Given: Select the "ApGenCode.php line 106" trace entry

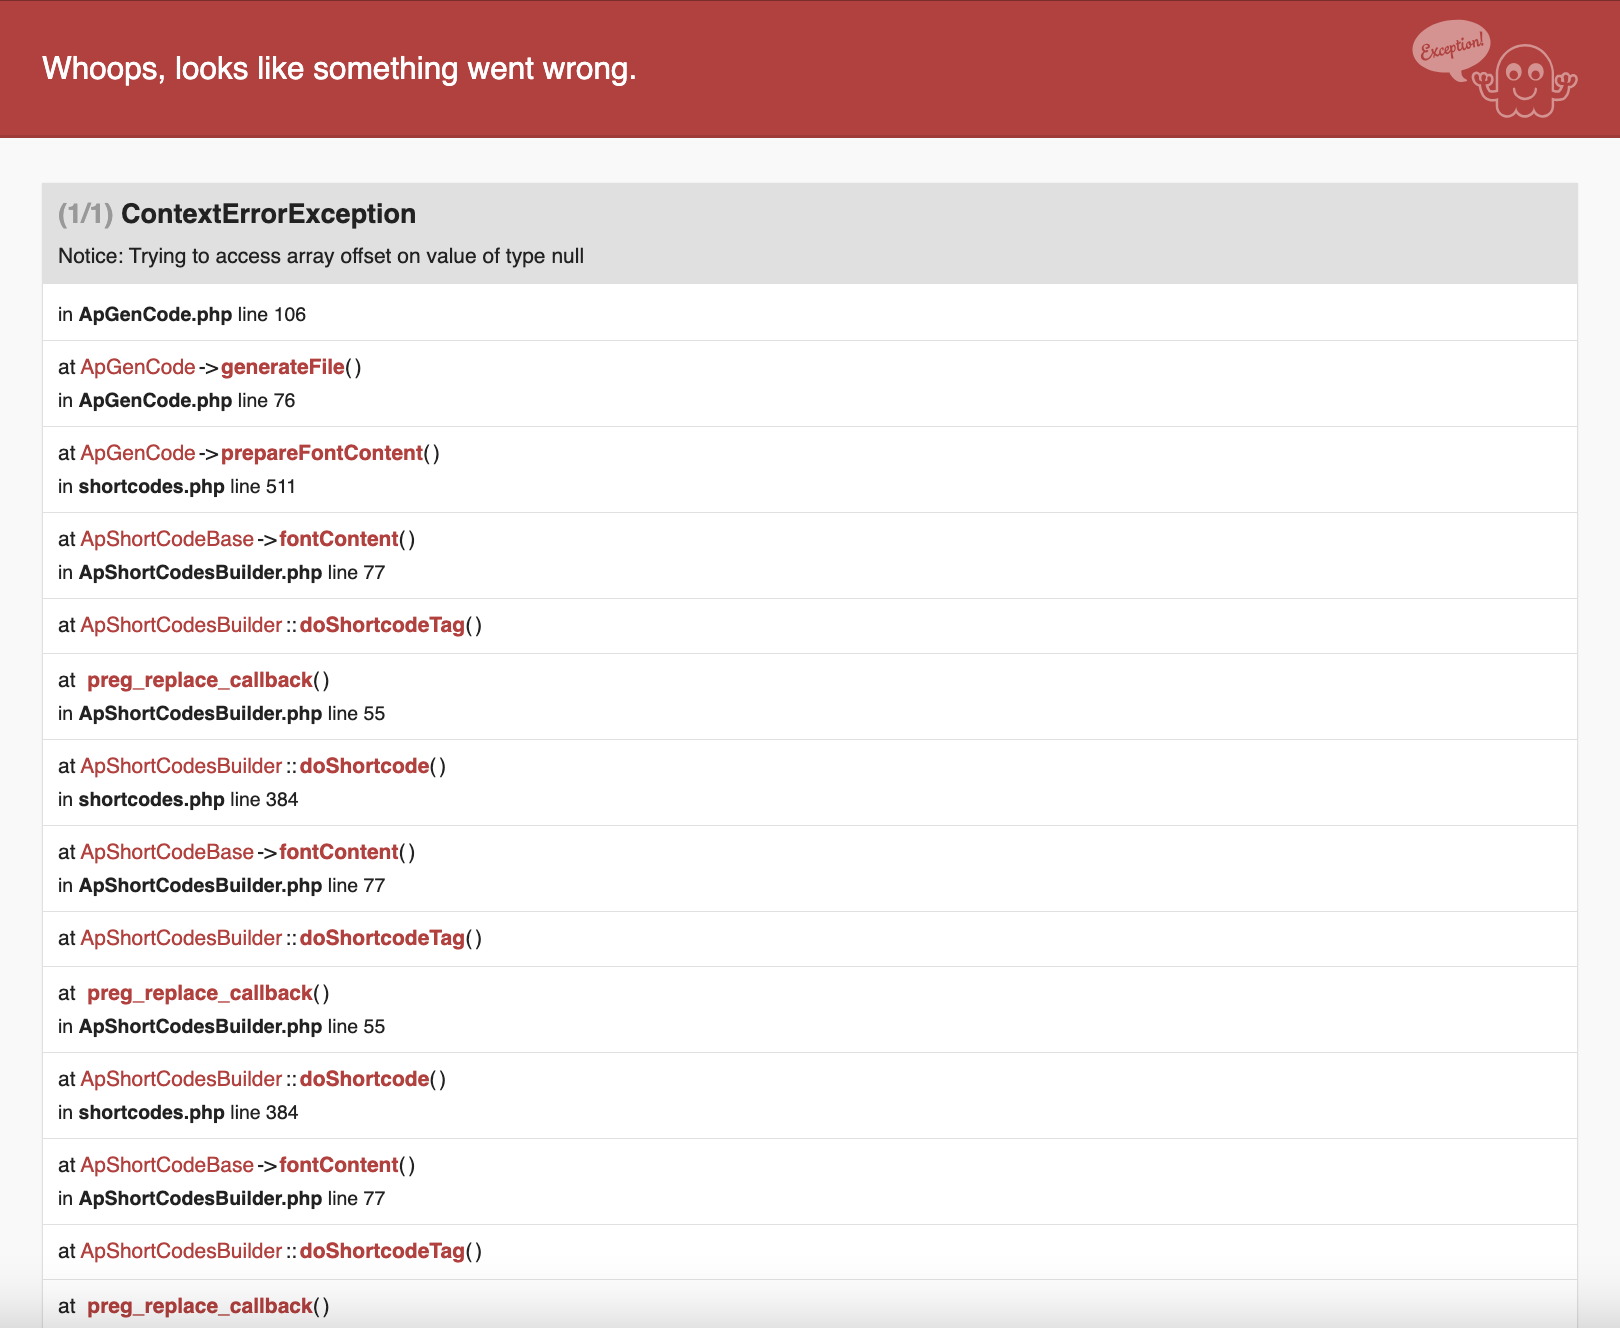Looking at the screenshot, I should [182, 314].
